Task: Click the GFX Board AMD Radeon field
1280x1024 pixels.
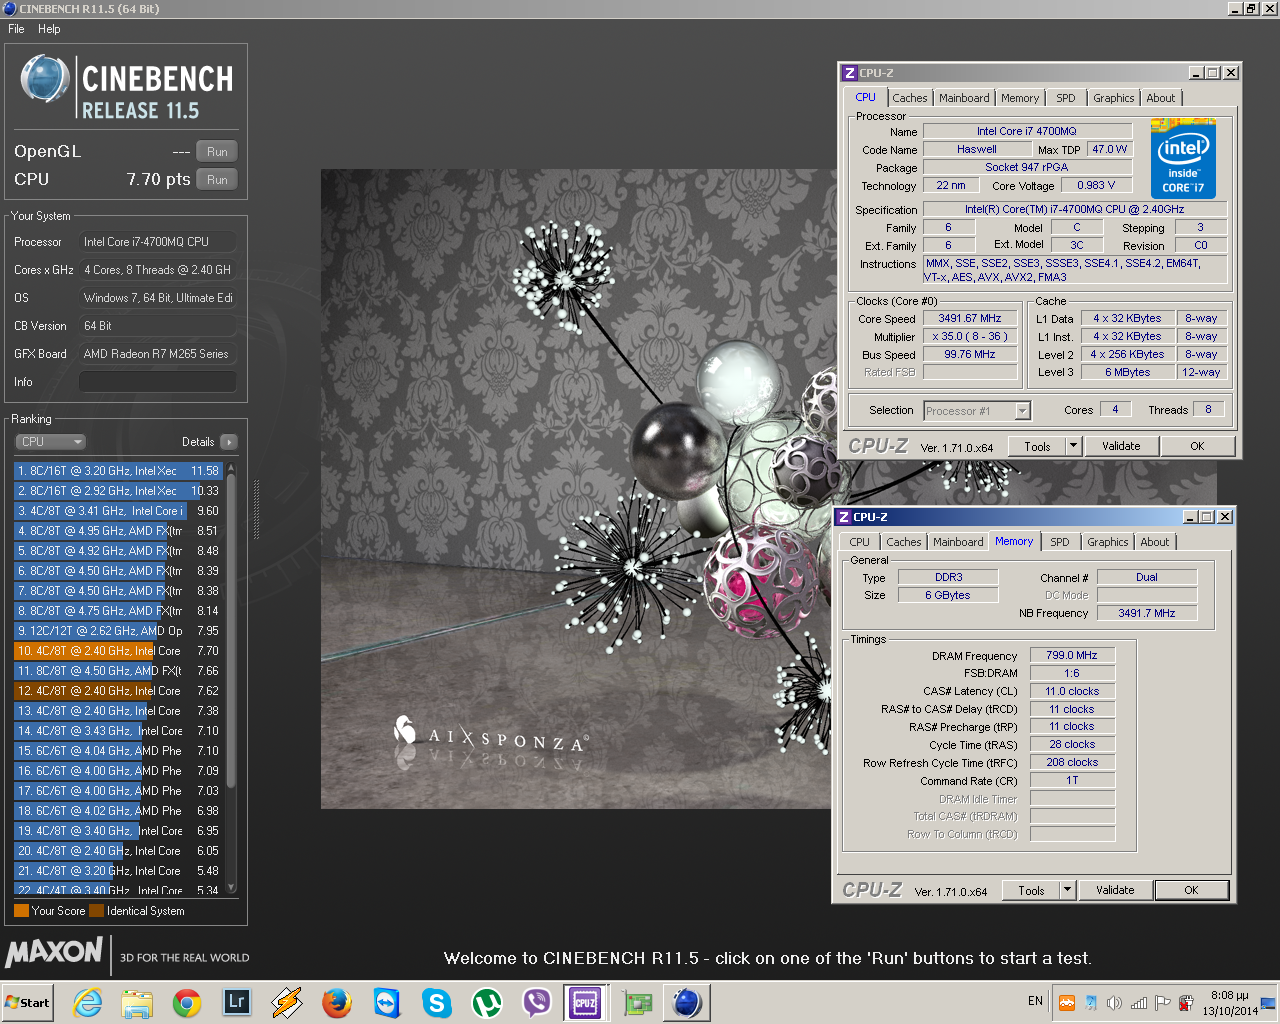Action: (158, 354)
